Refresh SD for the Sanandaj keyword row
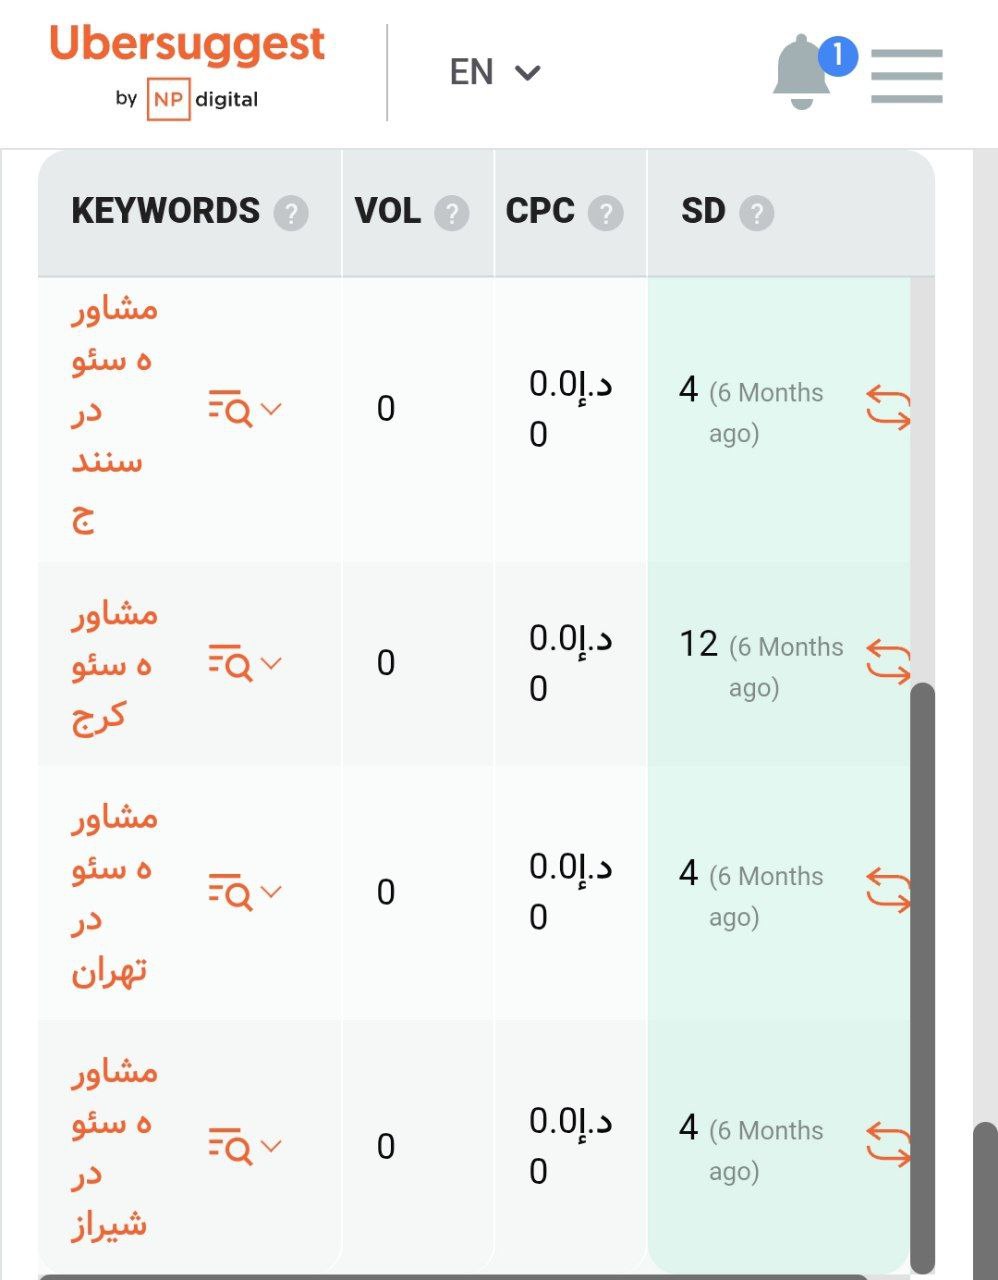Image resolution: width=998 pixels, height=1280 pixels. [x=888, y=408]
